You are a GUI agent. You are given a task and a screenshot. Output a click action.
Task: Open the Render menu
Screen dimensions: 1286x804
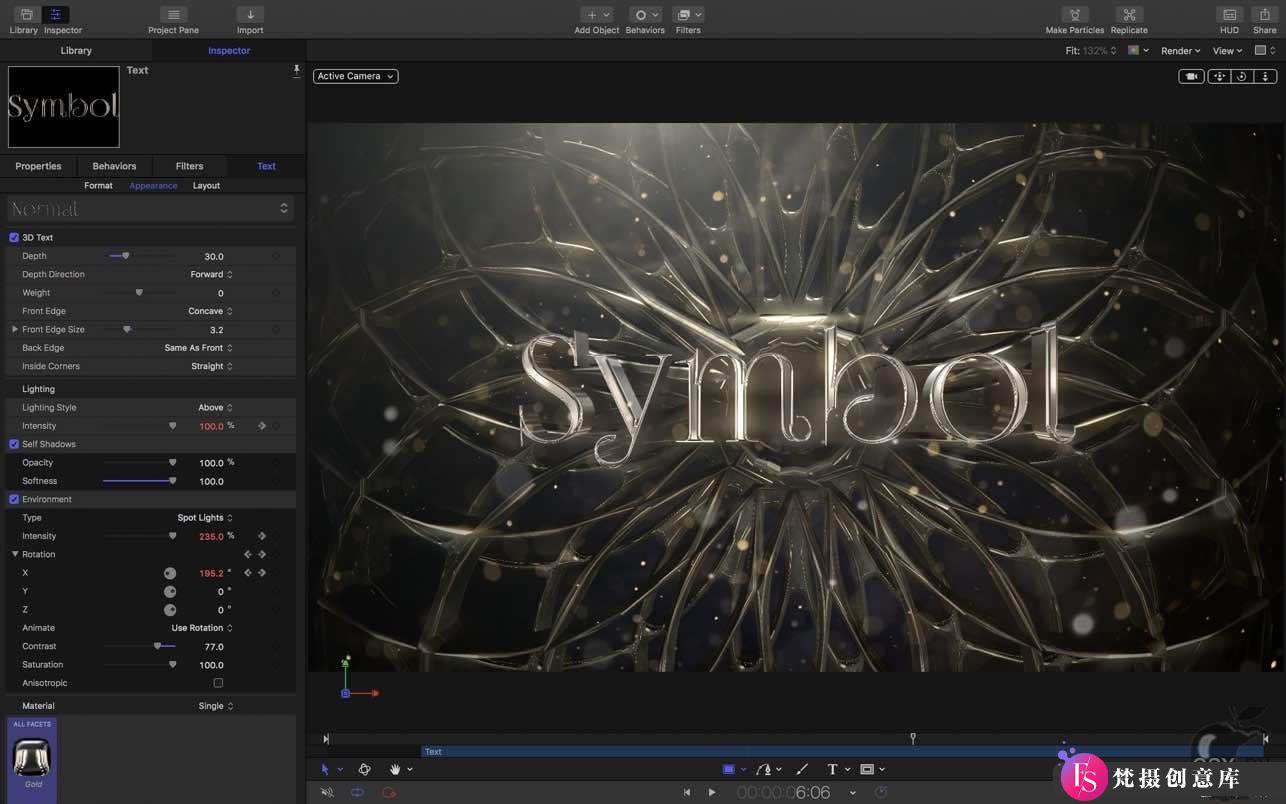[x=1181, y=51]
